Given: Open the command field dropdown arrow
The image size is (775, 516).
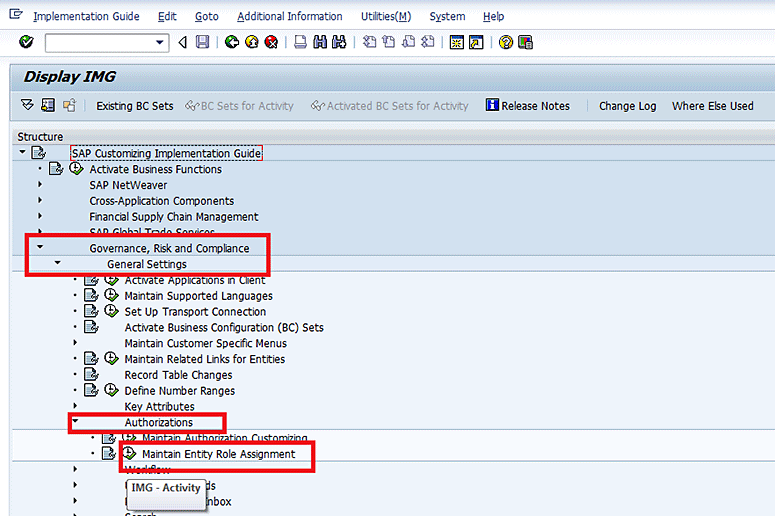Looking at the screenshot, I should 160,42.
